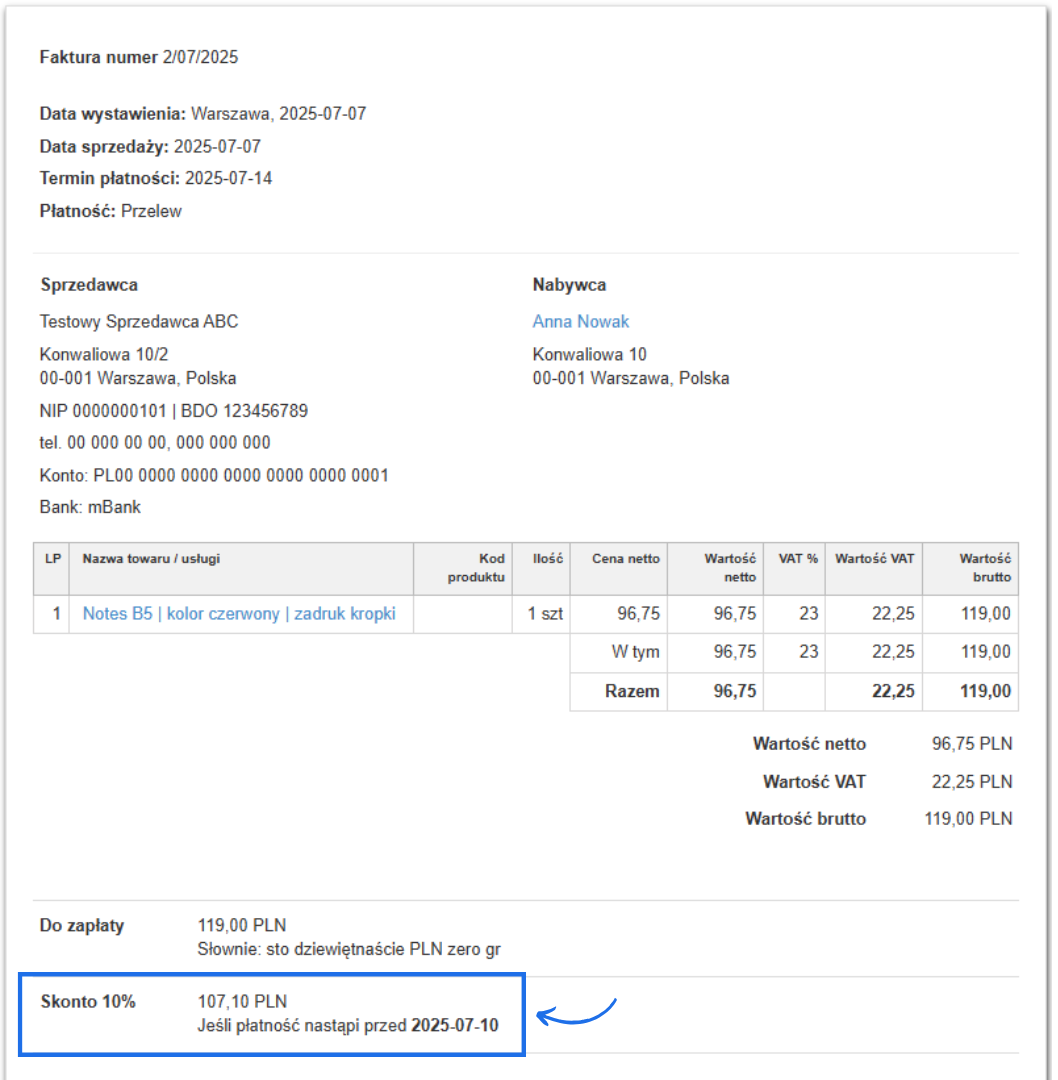Image resolution: width=1058 pixels, height=1080 pixels.
Task: Select the seller NIP and BDO line
Action: click(174, 411)
